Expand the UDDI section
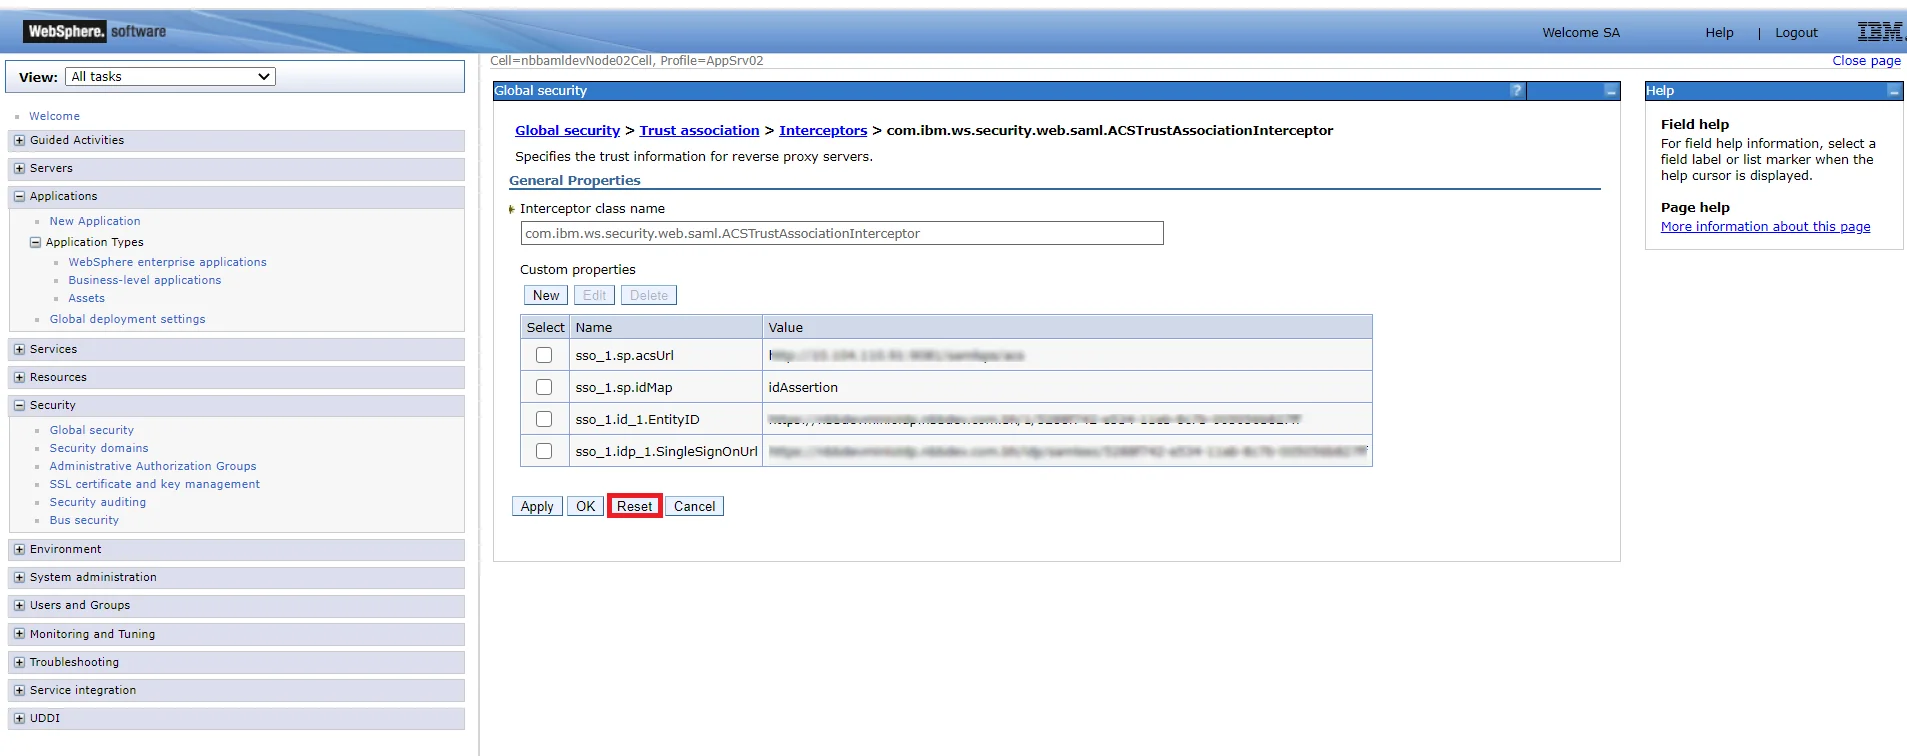Screen dimensions: 1907x756 pyautogui.click(x=19, y=718)
